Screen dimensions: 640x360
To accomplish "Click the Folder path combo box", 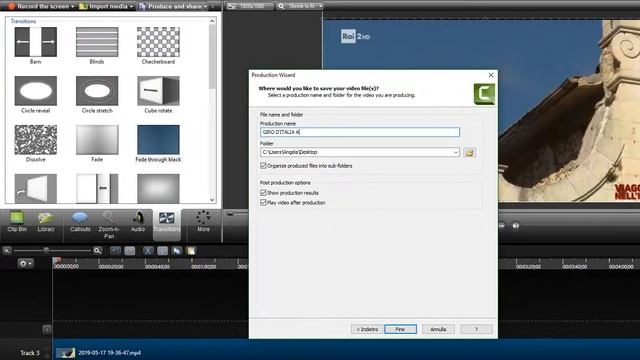I will [360, 152].
